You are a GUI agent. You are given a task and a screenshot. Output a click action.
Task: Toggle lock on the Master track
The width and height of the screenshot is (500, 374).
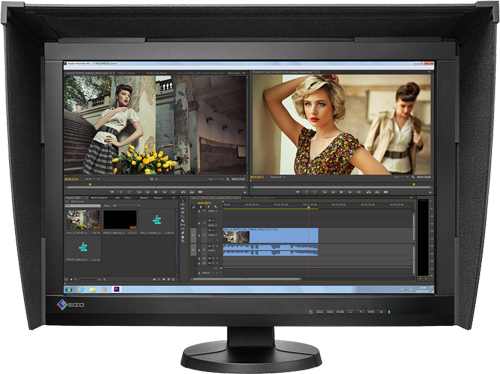(x=199, y=273)
